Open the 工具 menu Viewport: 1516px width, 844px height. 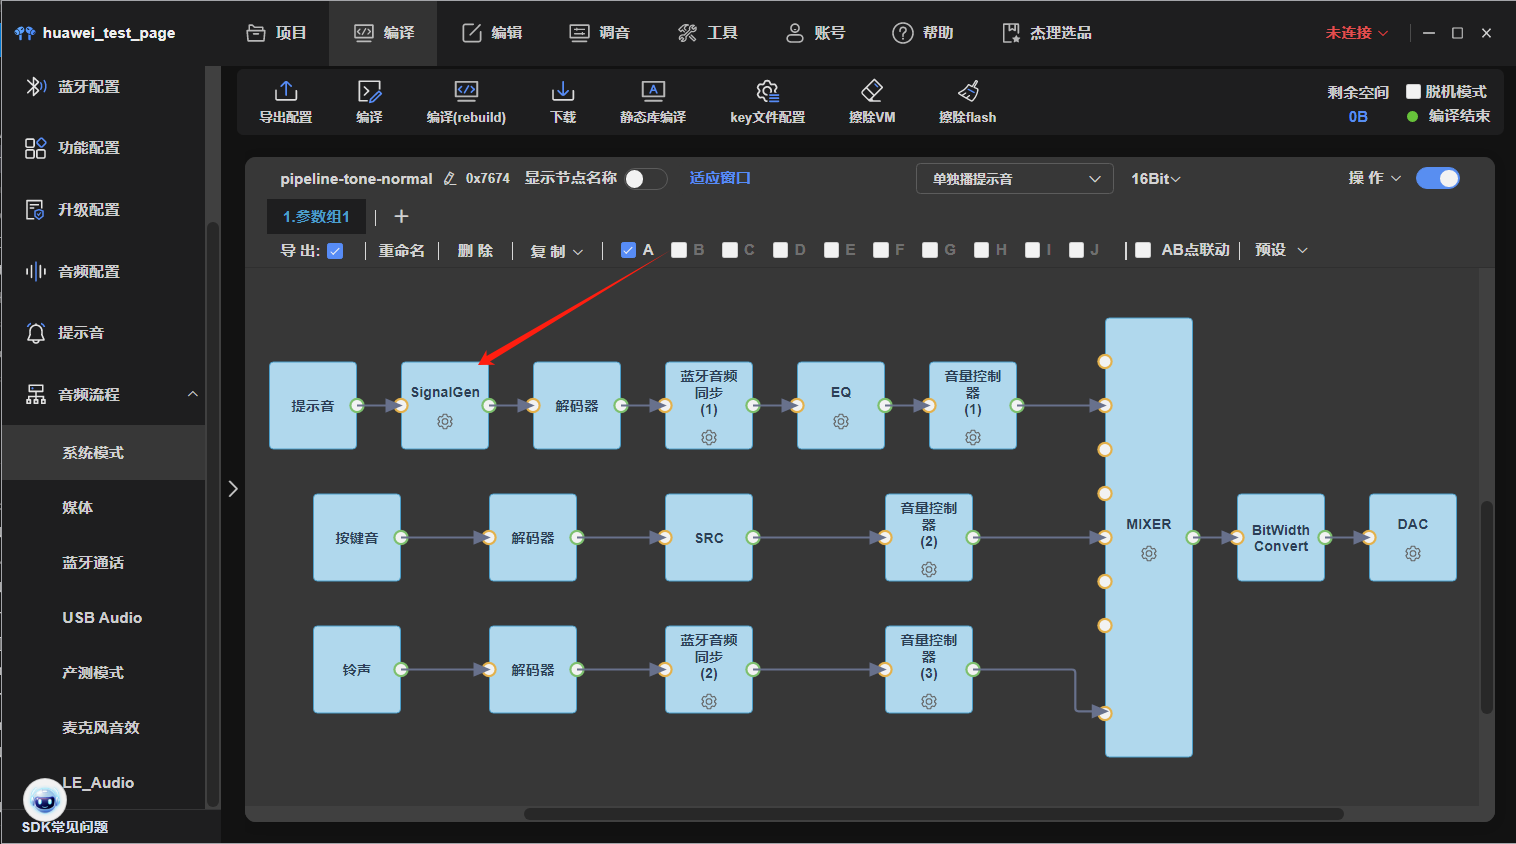point(708,33)
